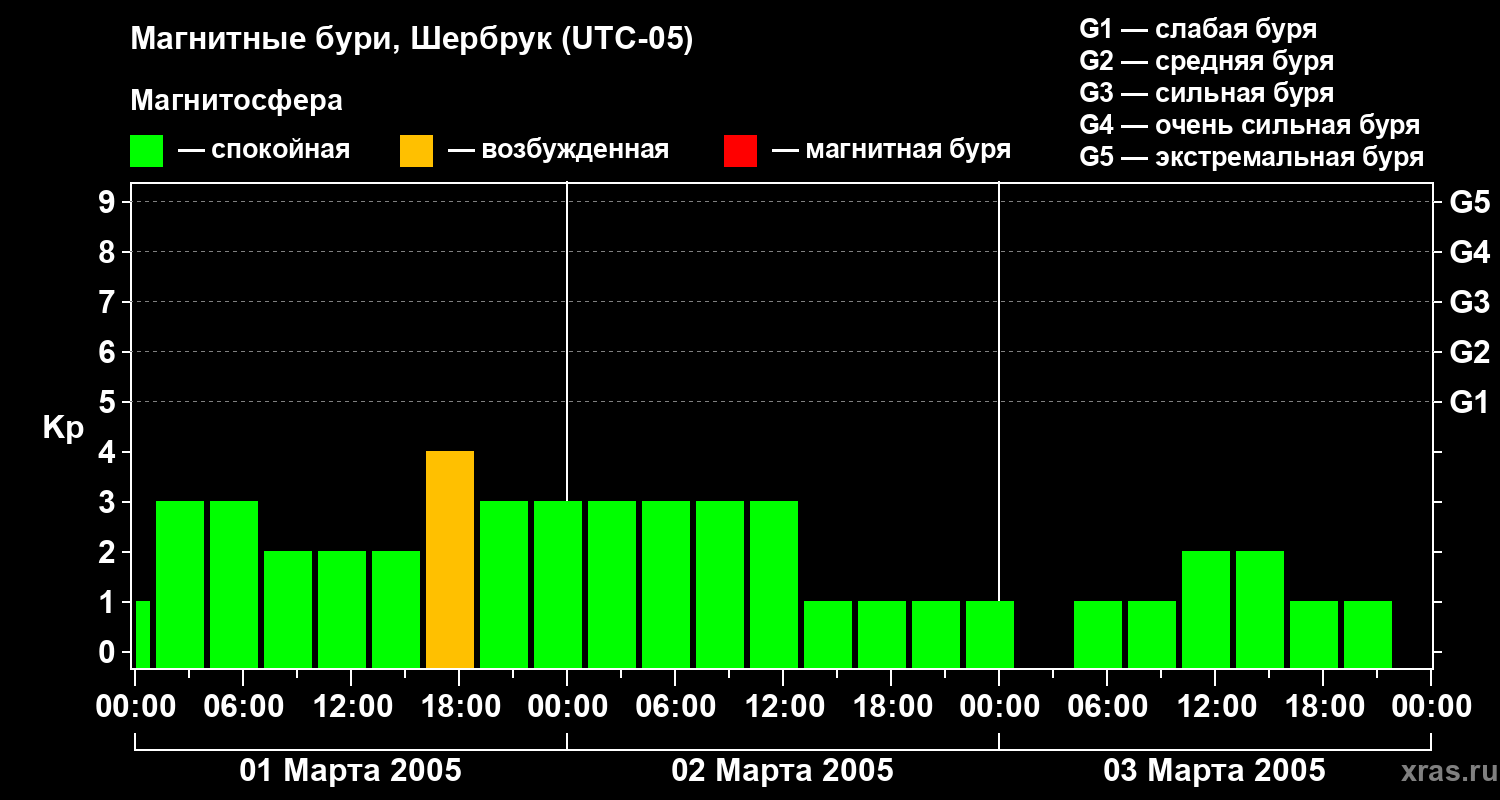Click the title "Магнитные бури, Шербрук (UTC-05)"
The height and width of the screenshot is (800, 1500).
click(411, 40)
